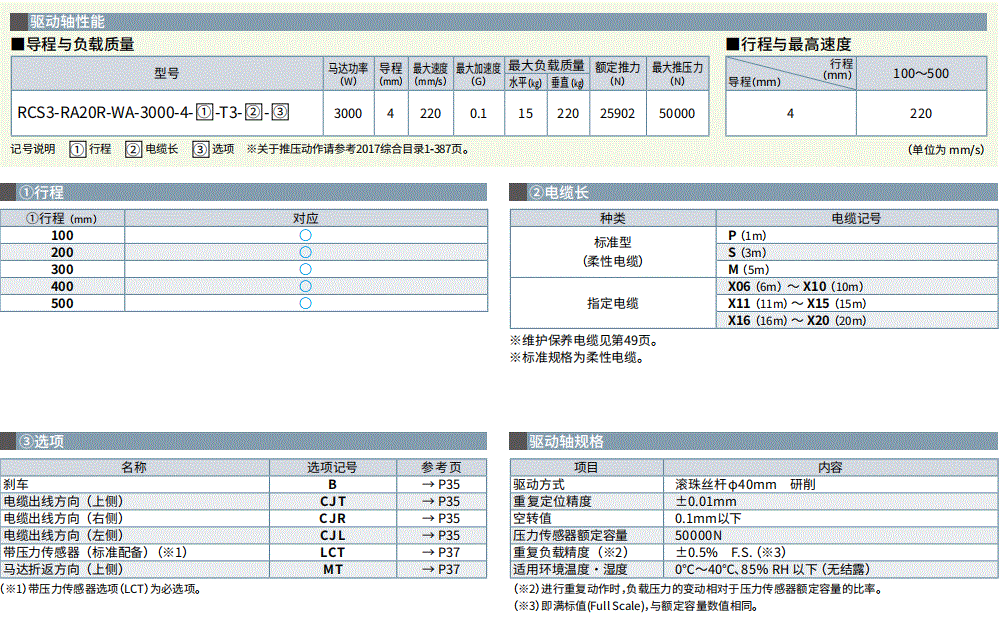1001x620 pixels.
Task: Select the '标准型 (柔性电缆)' cable type cell
Action: click(x=613, y=252)
